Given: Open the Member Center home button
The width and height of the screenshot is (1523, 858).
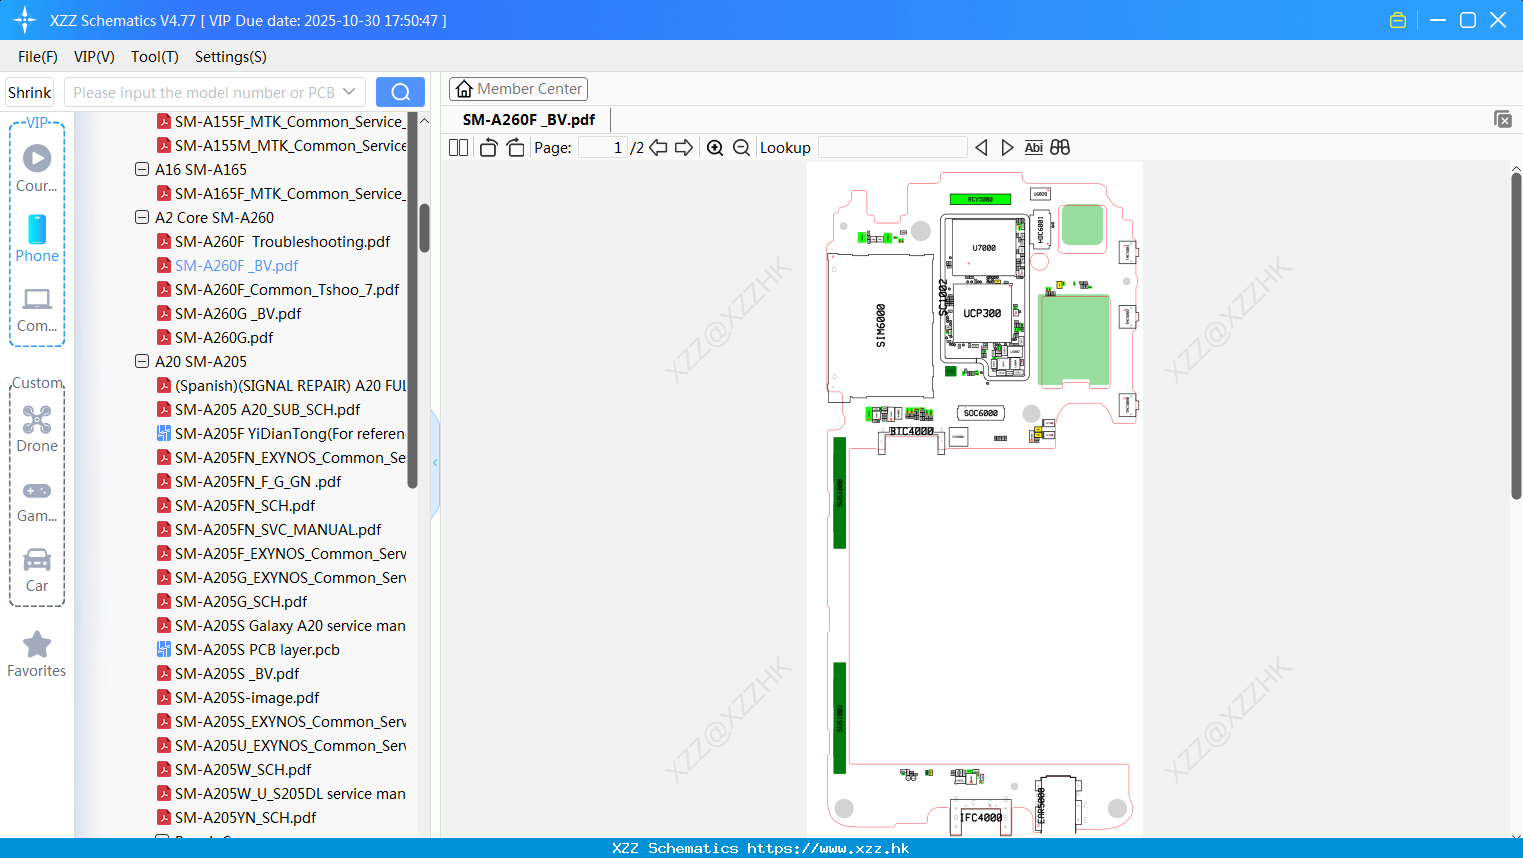Looking at the screenshot, I should click(x=518, y=89).
